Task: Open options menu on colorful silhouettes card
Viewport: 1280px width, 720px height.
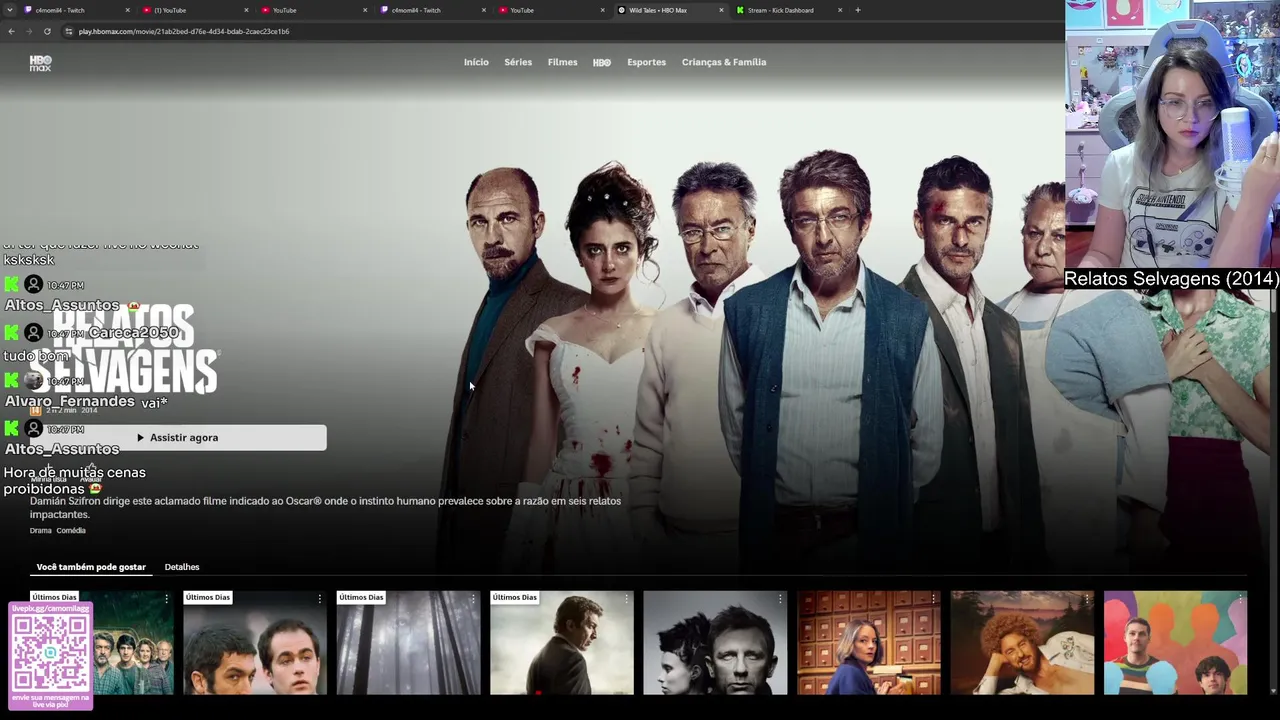Action: click(1240, 599)
